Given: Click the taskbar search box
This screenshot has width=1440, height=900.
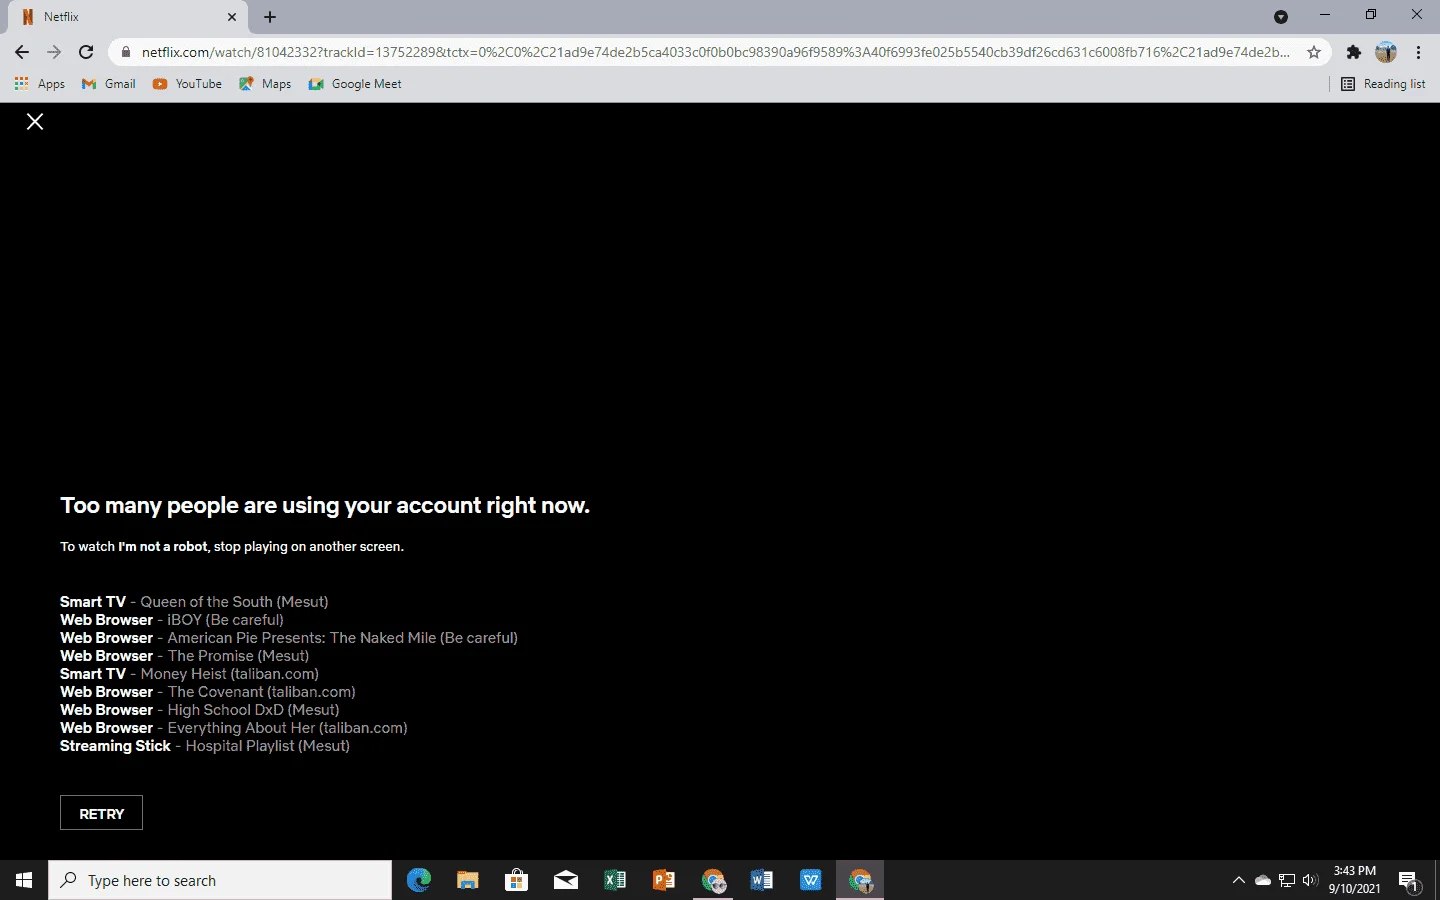Looking at the screenshot, I should [x=220, y=880].
